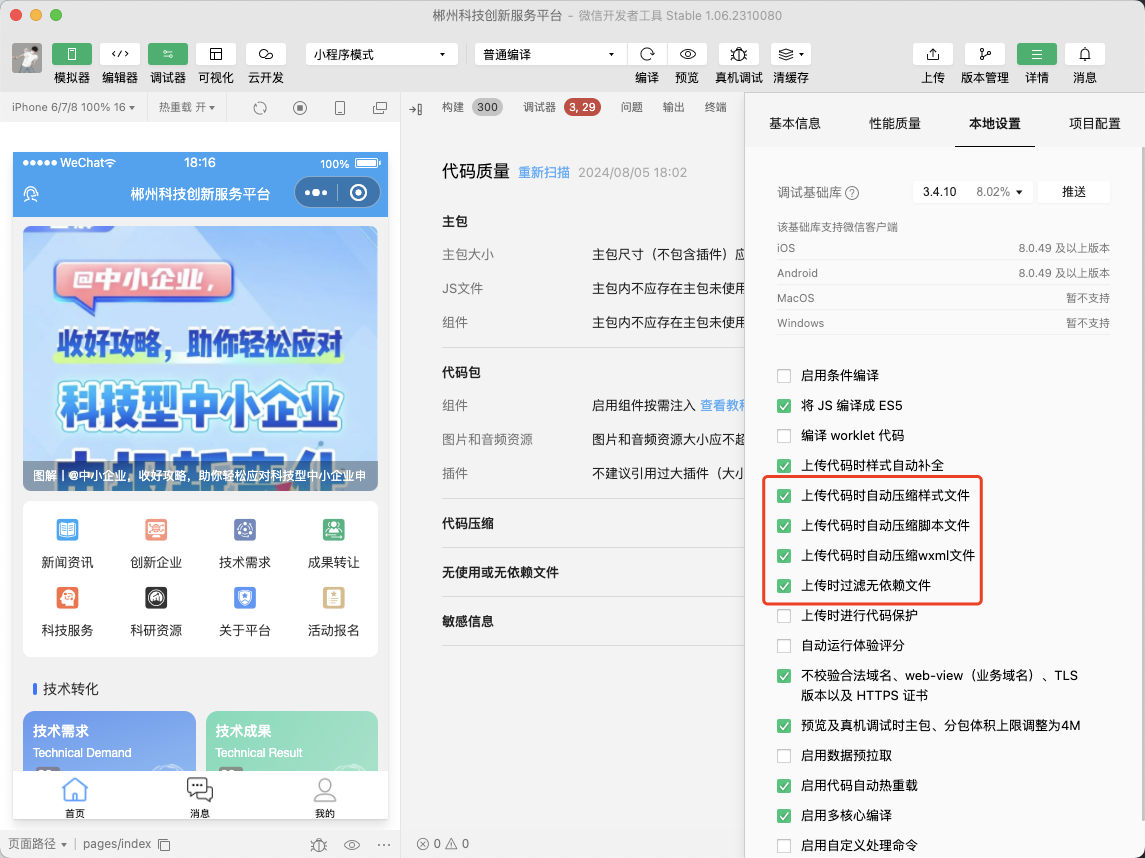Viewport: 1145px width, 858px height.
Task: Expand the 清缓存 dropdown arrow
Action: pos(802,54)
